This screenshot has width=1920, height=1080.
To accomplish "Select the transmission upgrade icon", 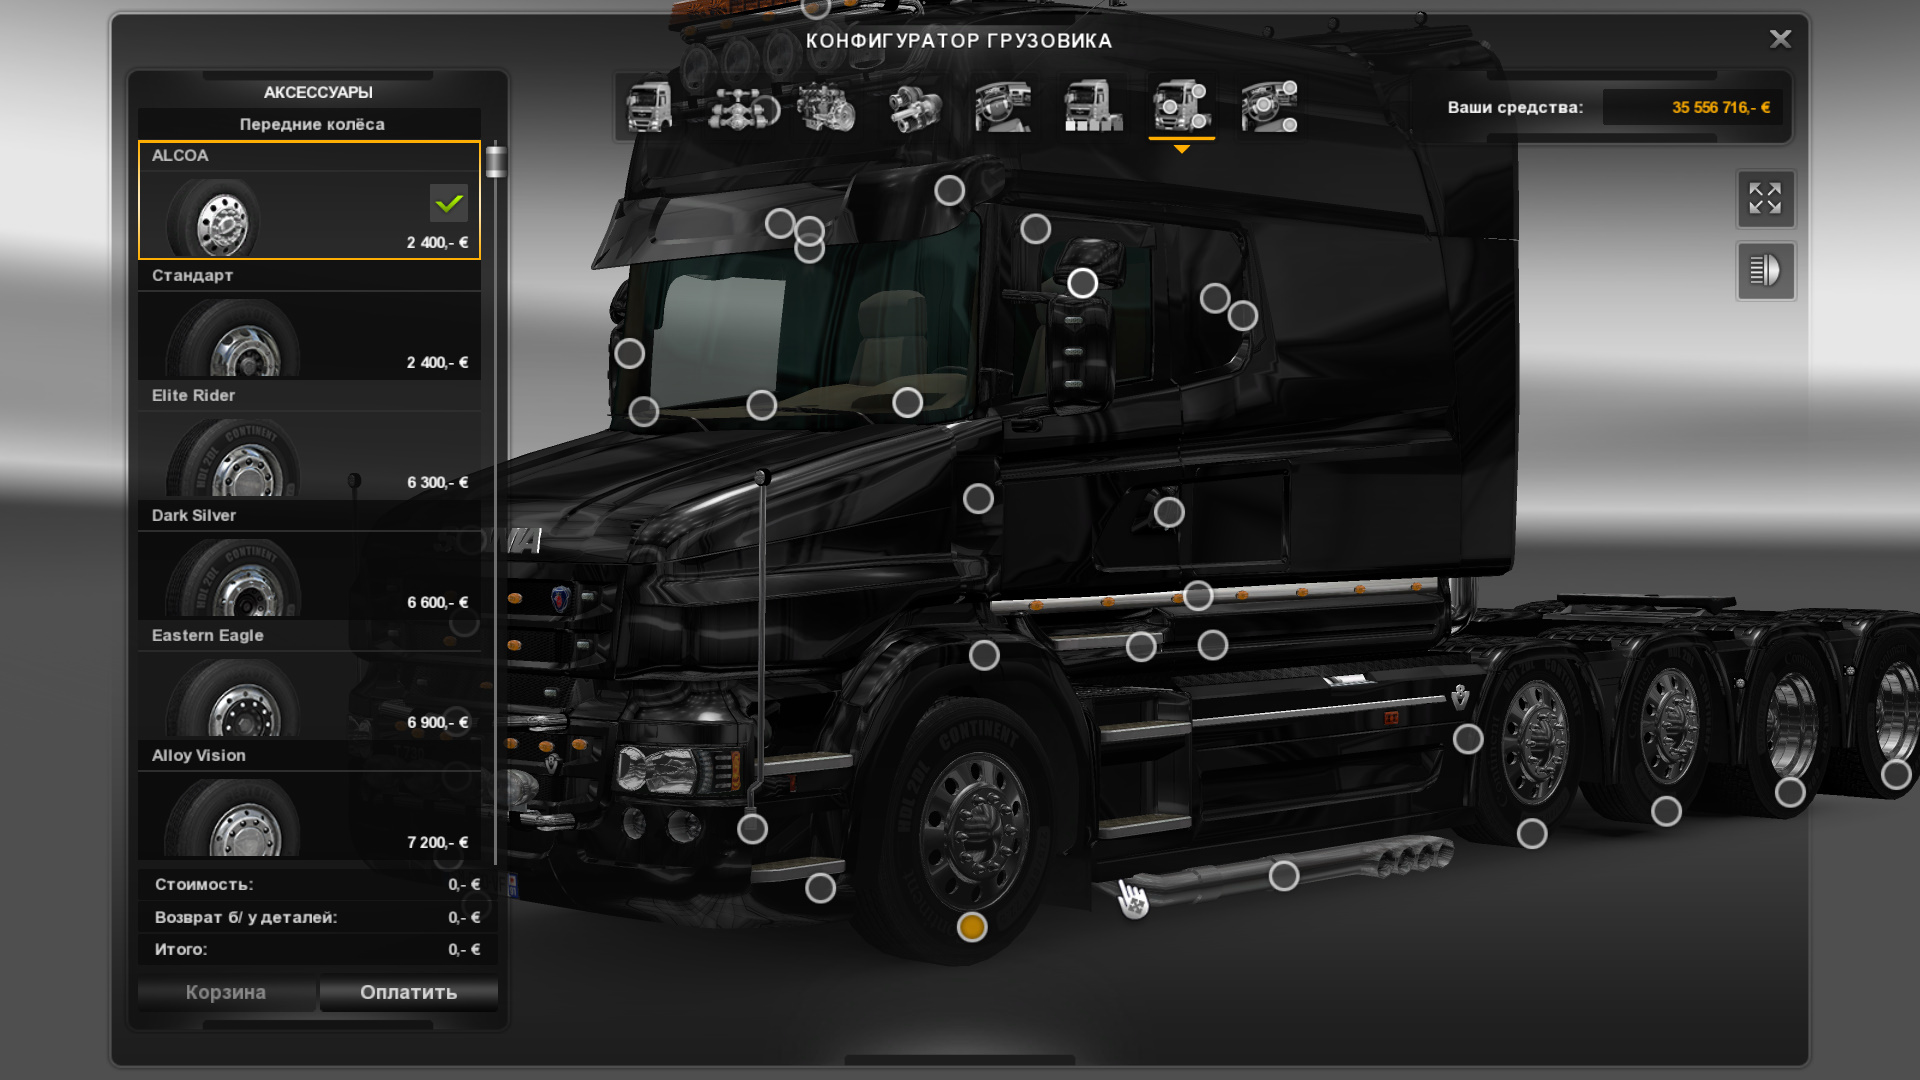I will coord(914,107).
